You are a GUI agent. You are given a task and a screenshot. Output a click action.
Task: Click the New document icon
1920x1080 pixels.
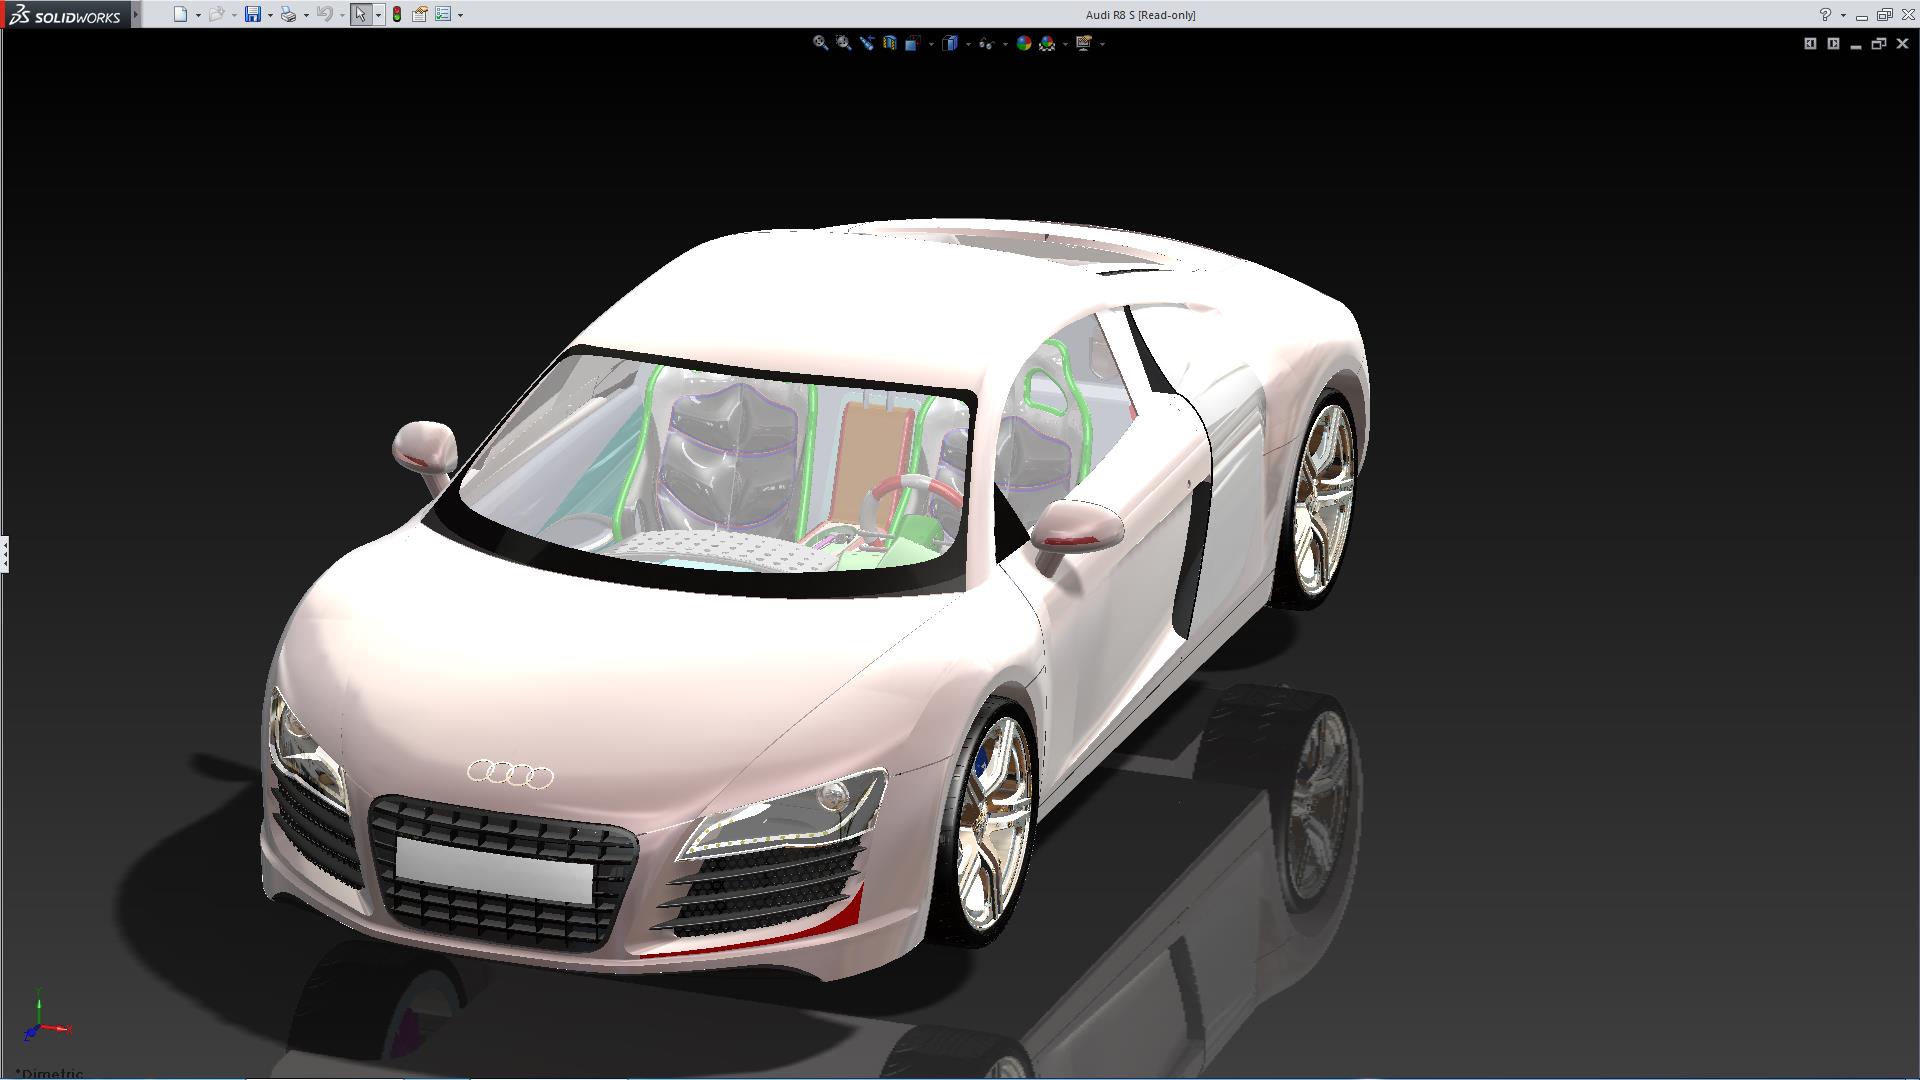(179, 15)
